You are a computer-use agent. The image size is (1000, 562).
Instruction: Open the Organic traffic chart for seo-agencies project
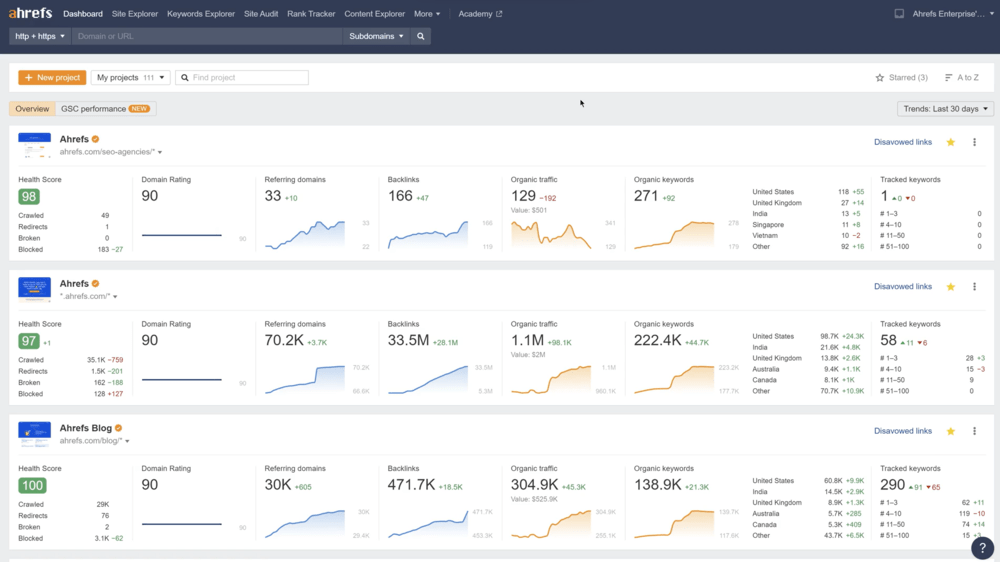point(551,234)
